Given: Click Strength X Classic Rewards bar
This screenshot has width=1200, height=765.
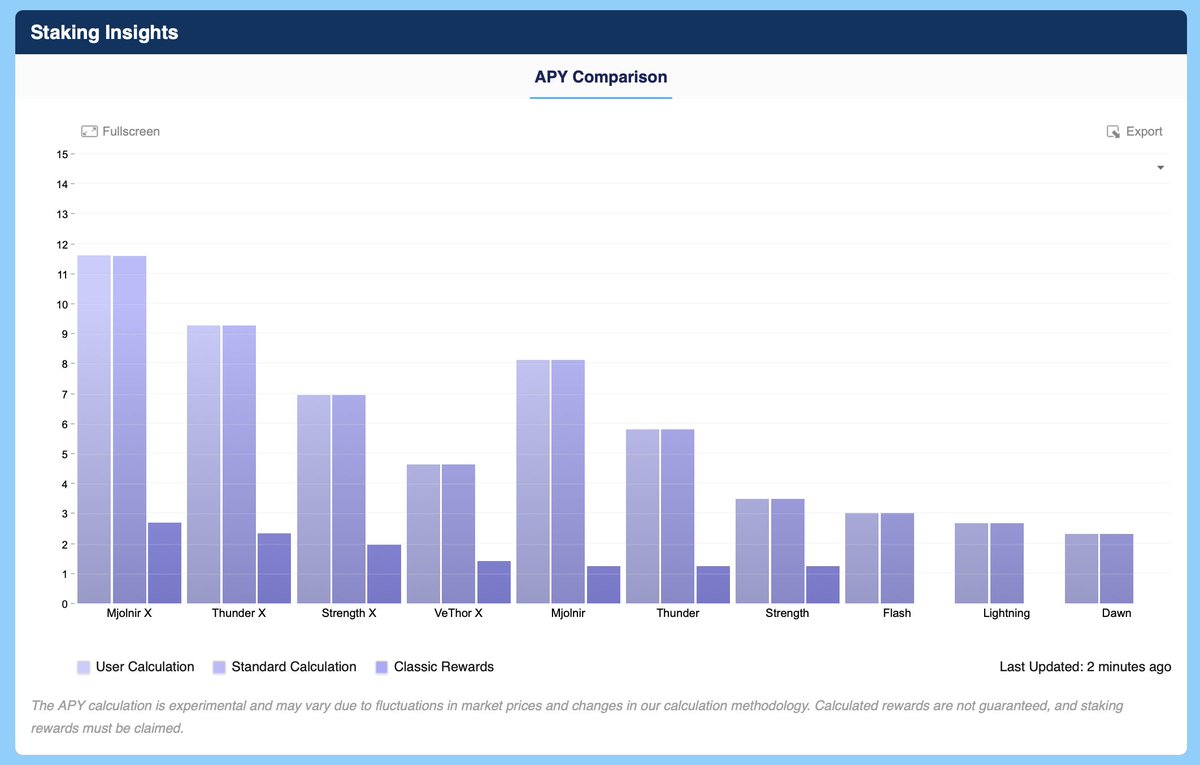Looking at the screenshot, I should (384, 574).
